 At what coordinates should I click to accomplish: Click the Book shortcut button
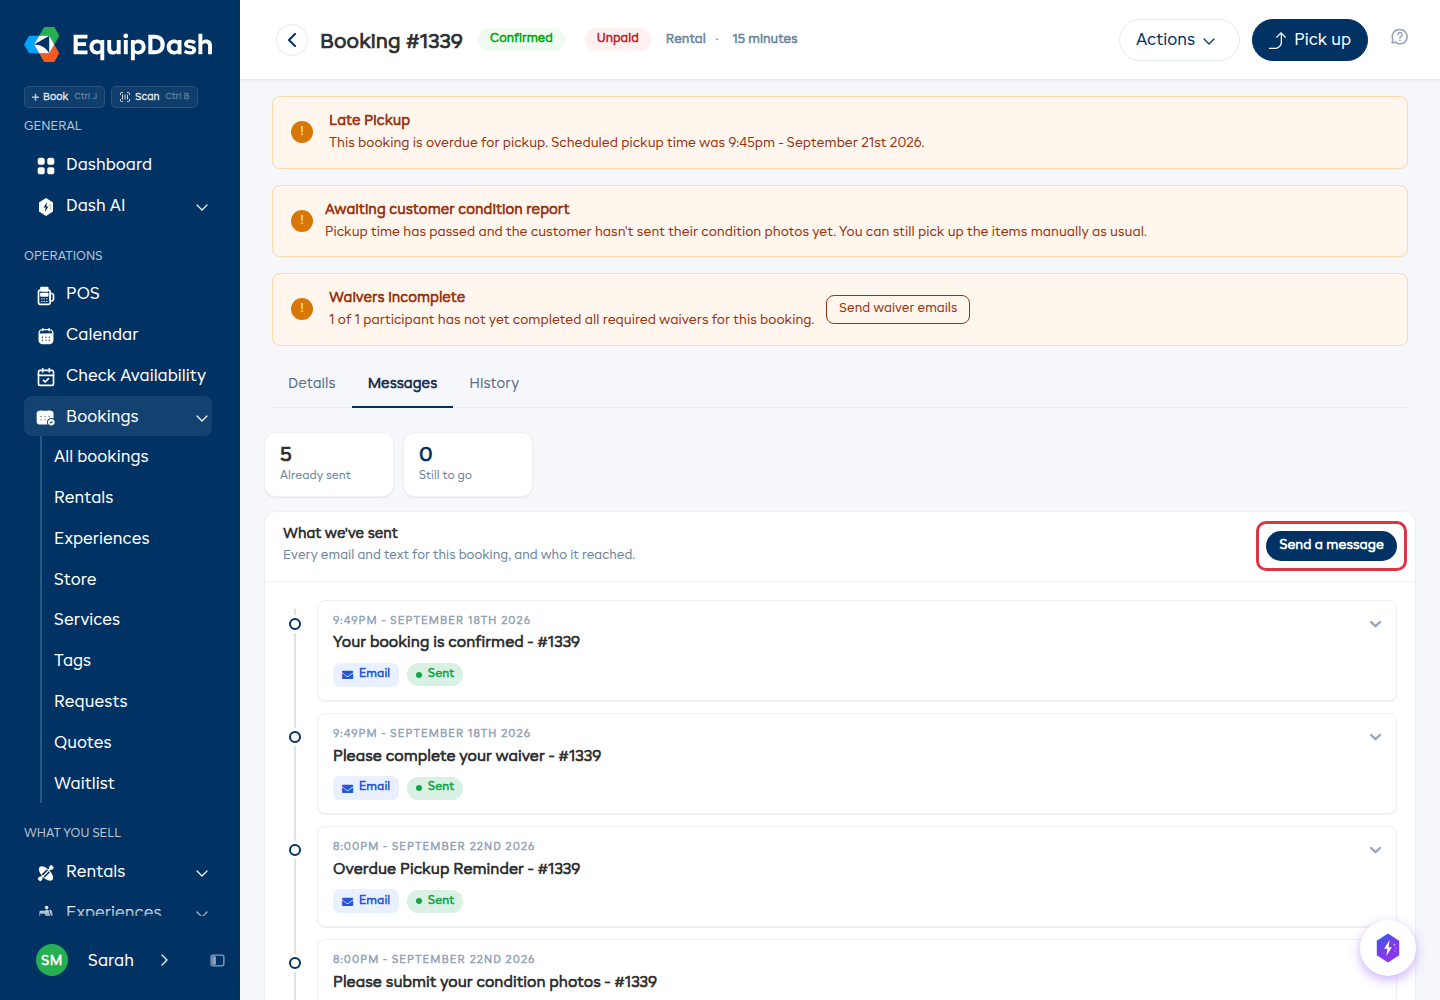tap(64, 96)
